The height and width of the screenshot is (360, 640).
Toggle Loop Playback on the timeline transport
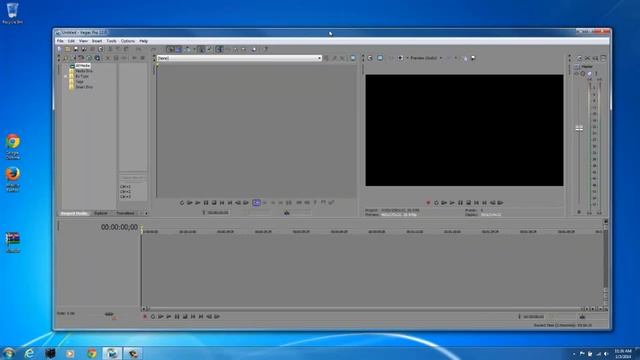(153, 317)
